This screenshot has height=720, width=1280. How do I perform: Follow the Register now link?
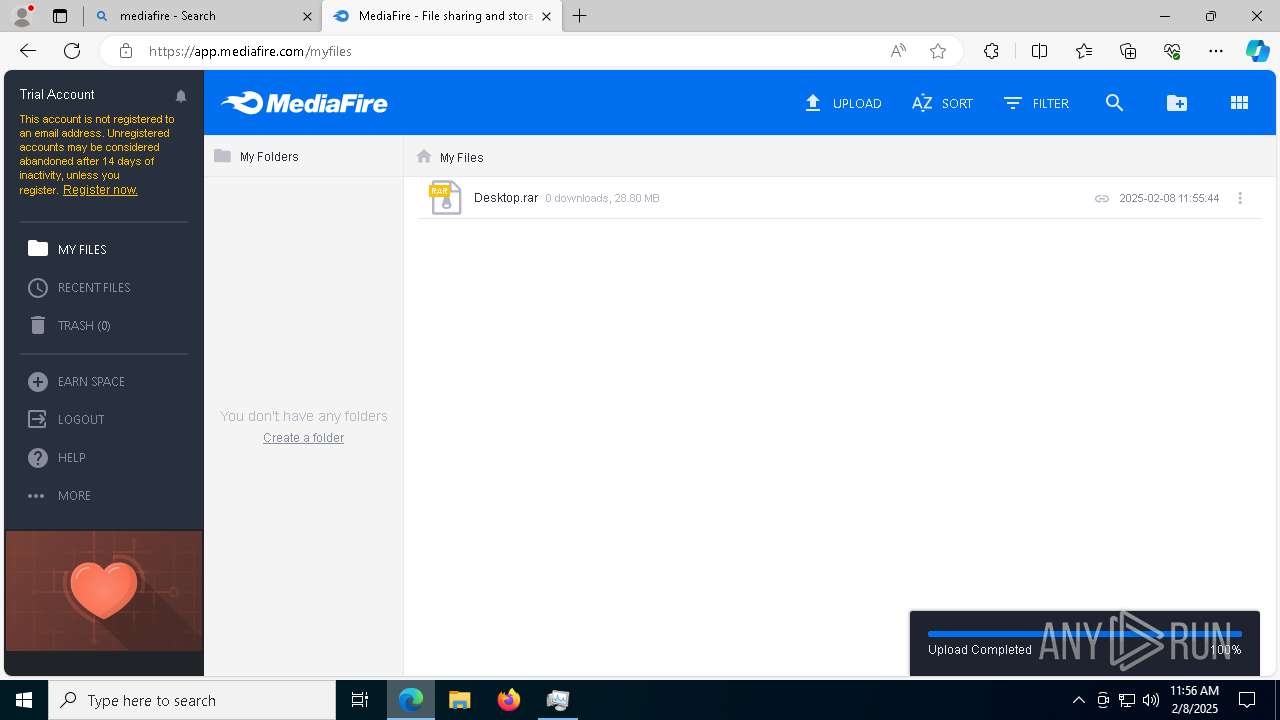100,190
